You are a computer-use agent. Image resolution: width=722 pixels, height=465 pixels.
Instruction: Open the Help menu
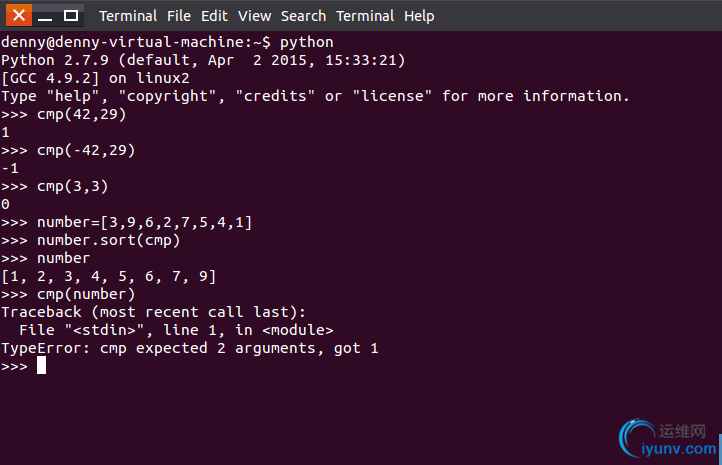419,16
